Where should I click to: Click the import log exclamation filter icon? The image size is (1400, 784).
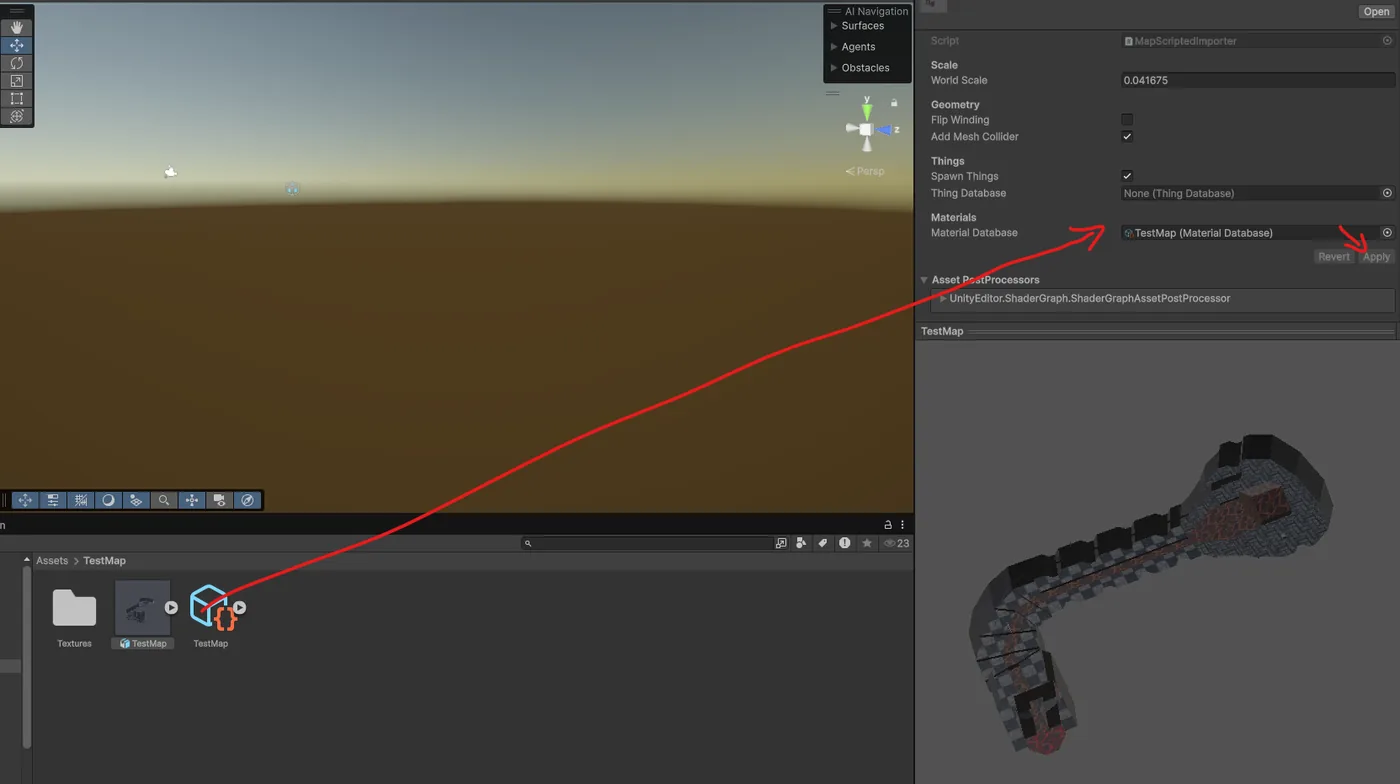click(x=845, y=543)
